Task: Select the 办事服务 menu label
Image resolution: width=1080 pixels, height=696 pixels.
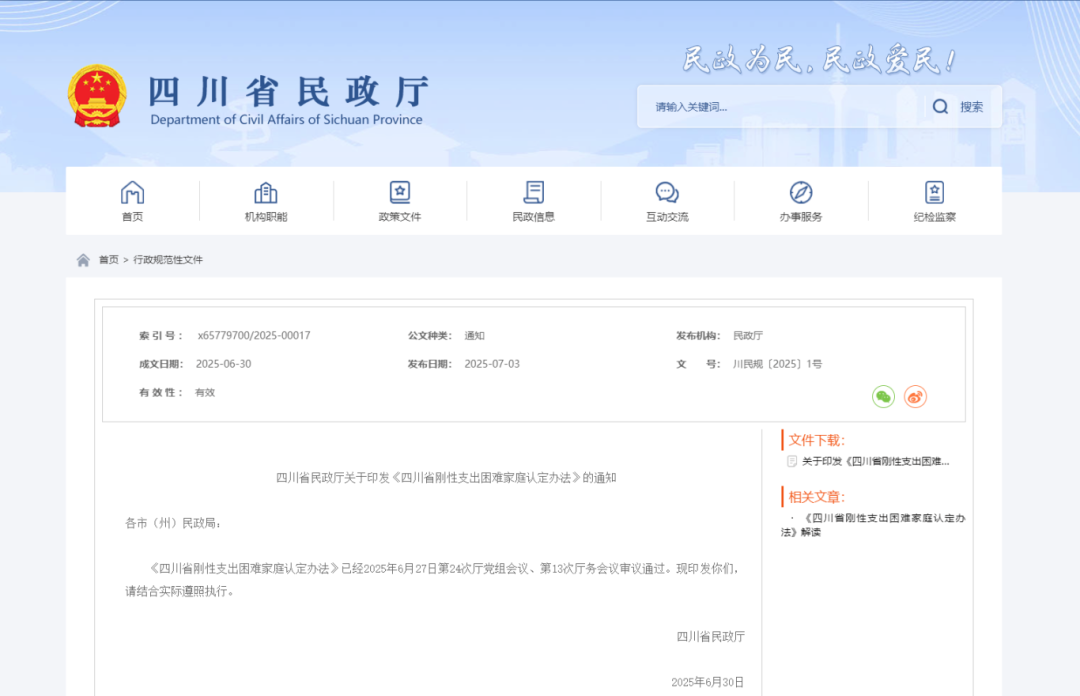Action: [801, 217]
